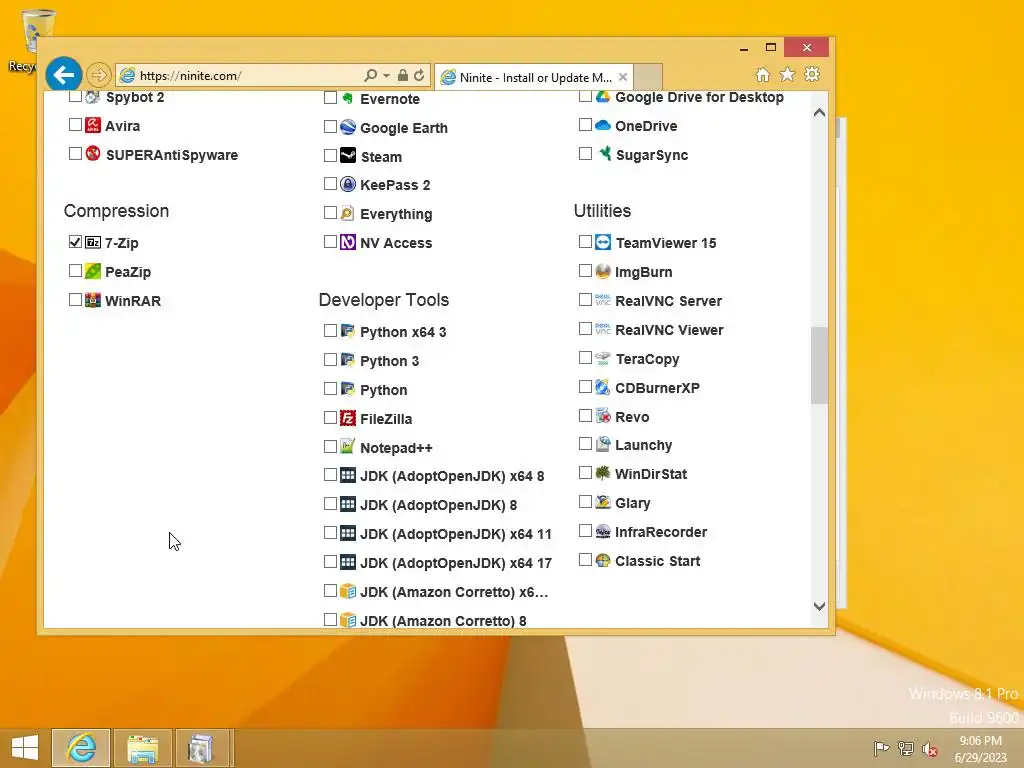1024x768 pixels.
Task: Open address bar search dropdown arrow
Action: 387,76
